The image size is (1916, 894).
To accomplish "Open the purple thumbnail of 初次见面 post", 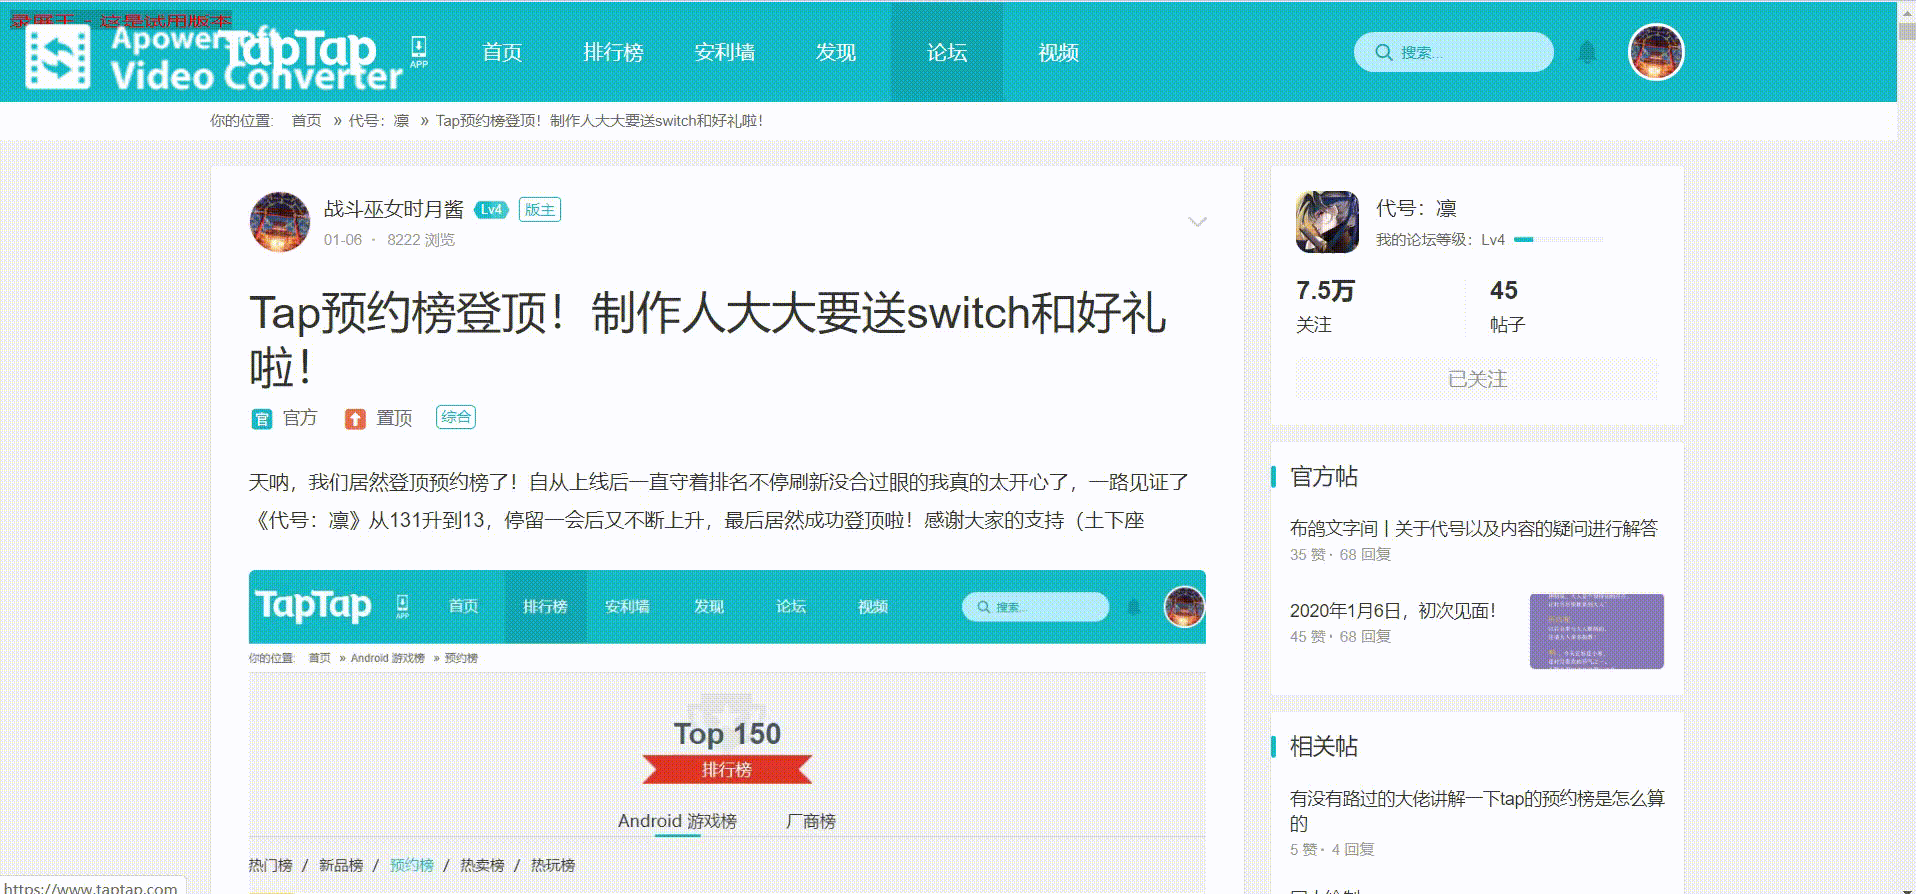I will 1597,631.
